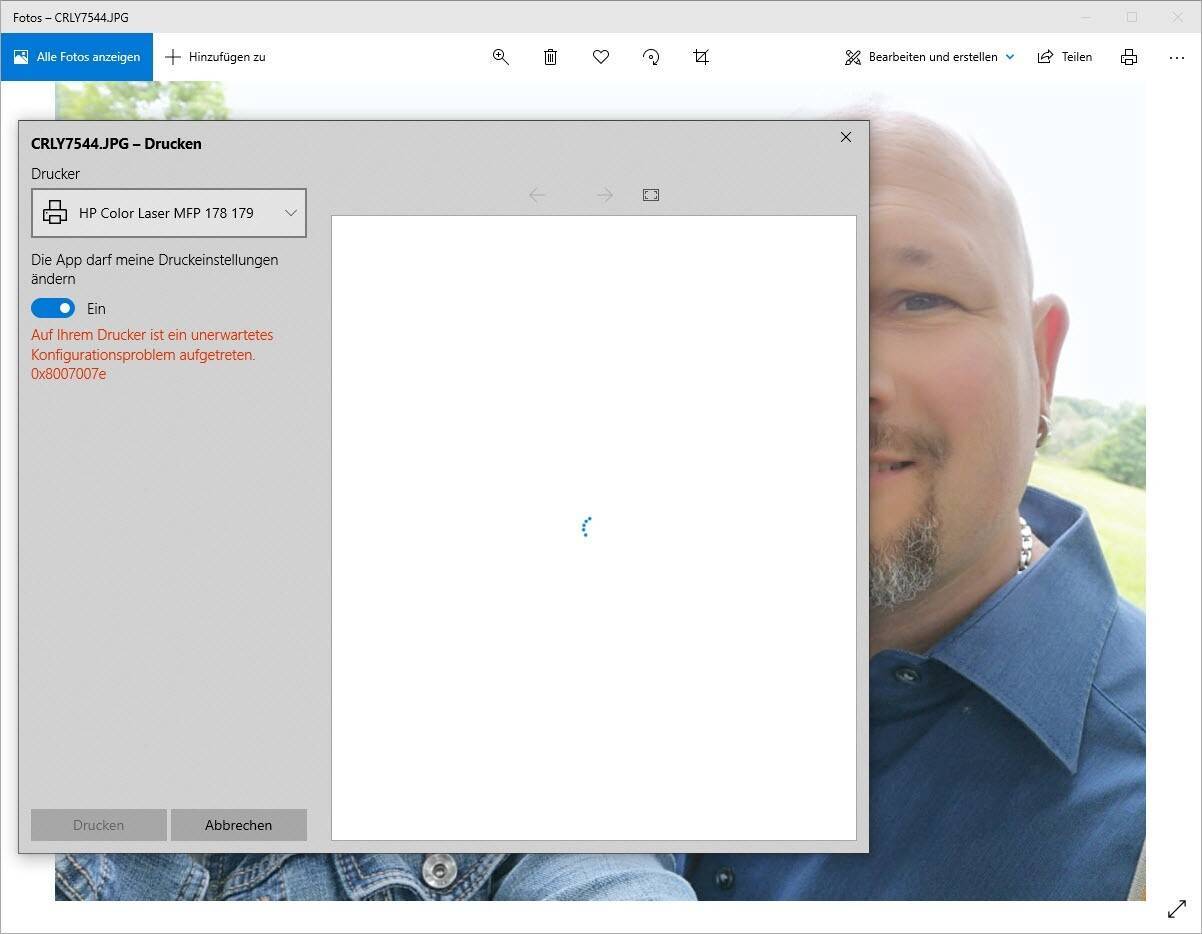Open the HP Color Laser printer dropdown
The image size is (1202, 934).
pyautogui.click(x=169, y=213)
